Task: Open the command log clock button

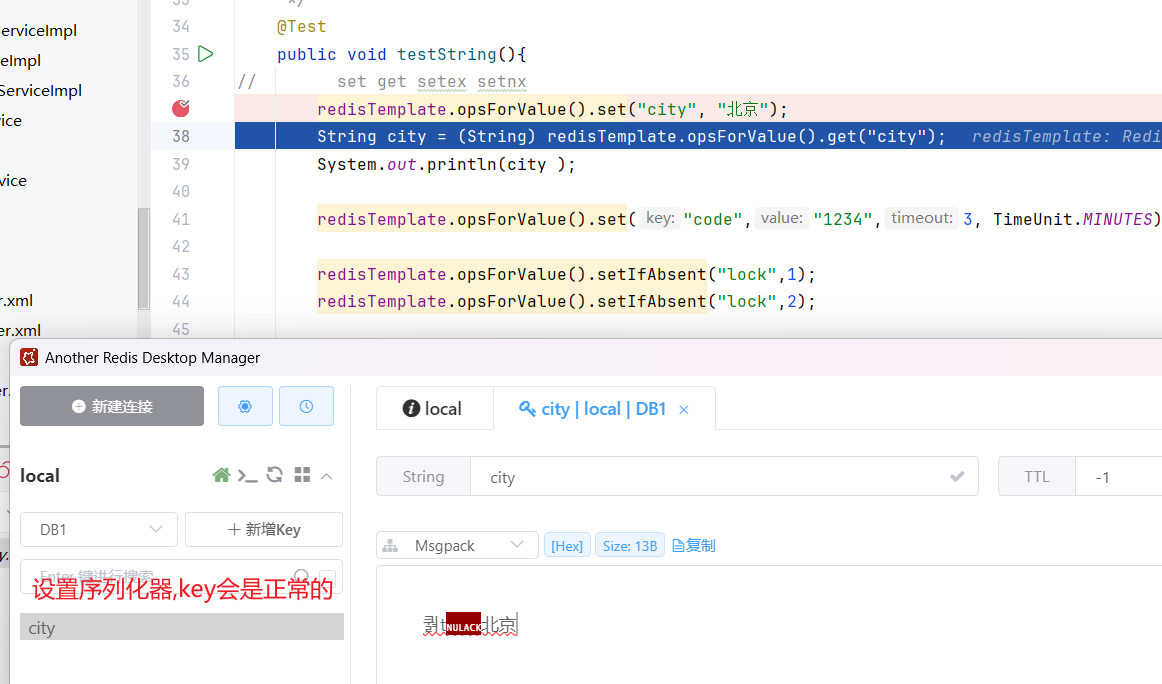Action: (x=306, y=406)
